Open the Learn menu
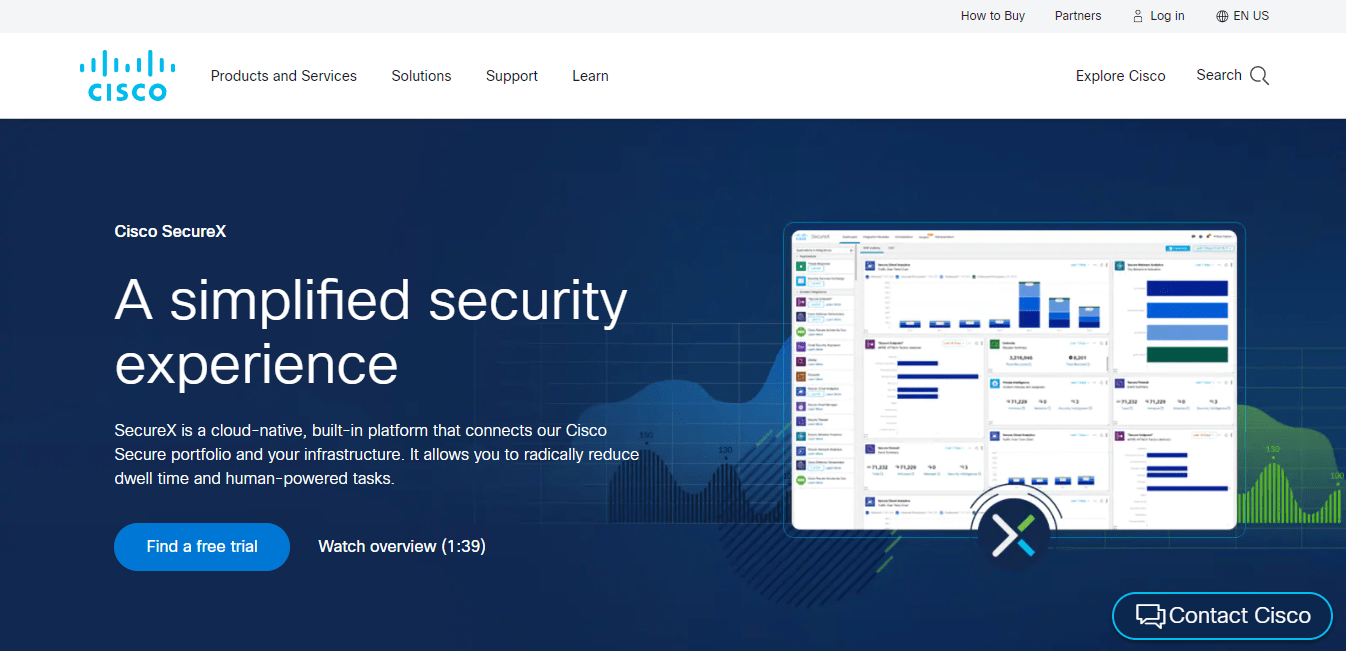 point(590,76)
